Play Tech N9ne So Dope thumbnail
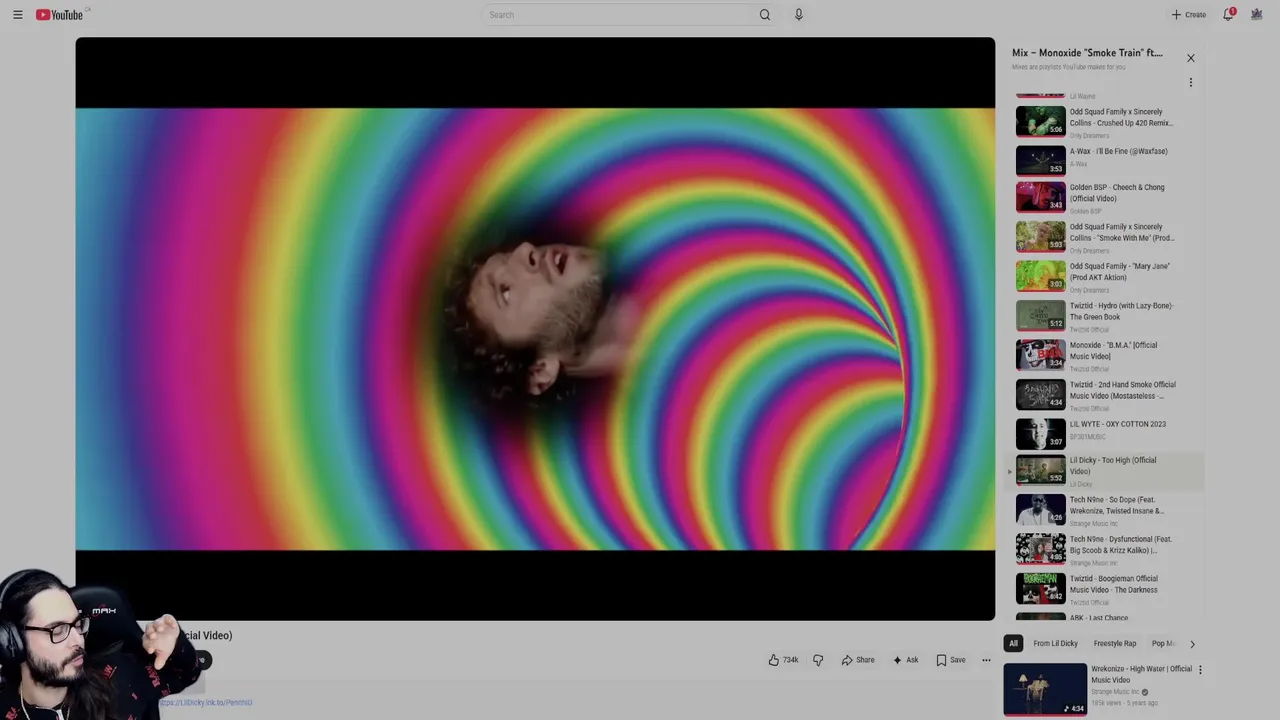Viewport: 1280px width, 720px height. click(1041, 509)
